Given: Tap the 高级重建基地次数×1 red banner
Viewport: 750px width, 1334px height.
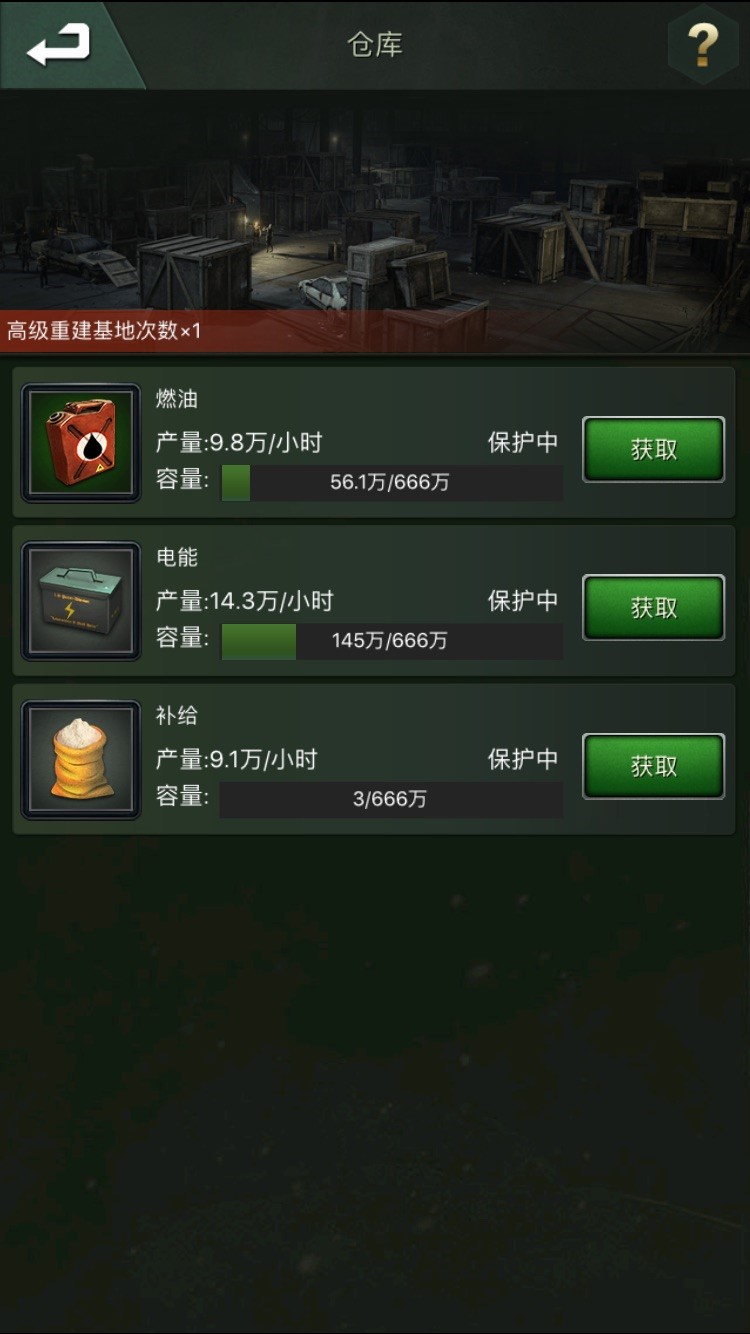Looking at the screenshot, I should (104, 330).
